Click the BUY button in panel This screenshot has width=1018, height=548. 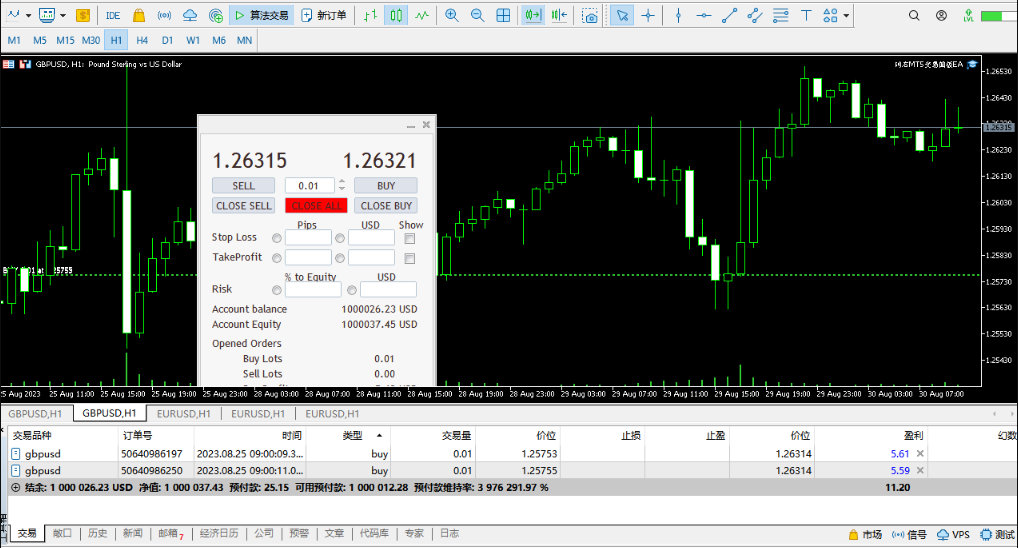coord(386,186)
